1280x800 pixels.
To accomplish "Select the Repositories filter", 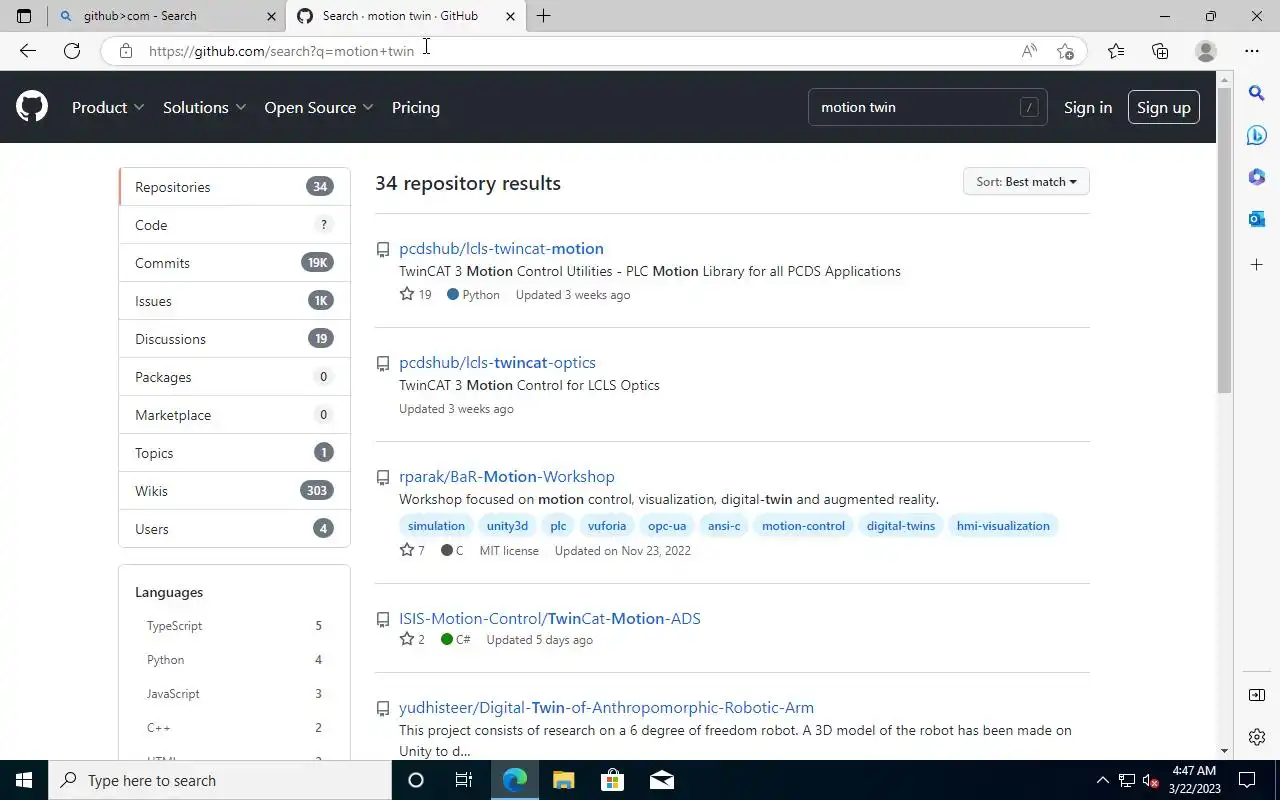I will [x=234, y=187].
